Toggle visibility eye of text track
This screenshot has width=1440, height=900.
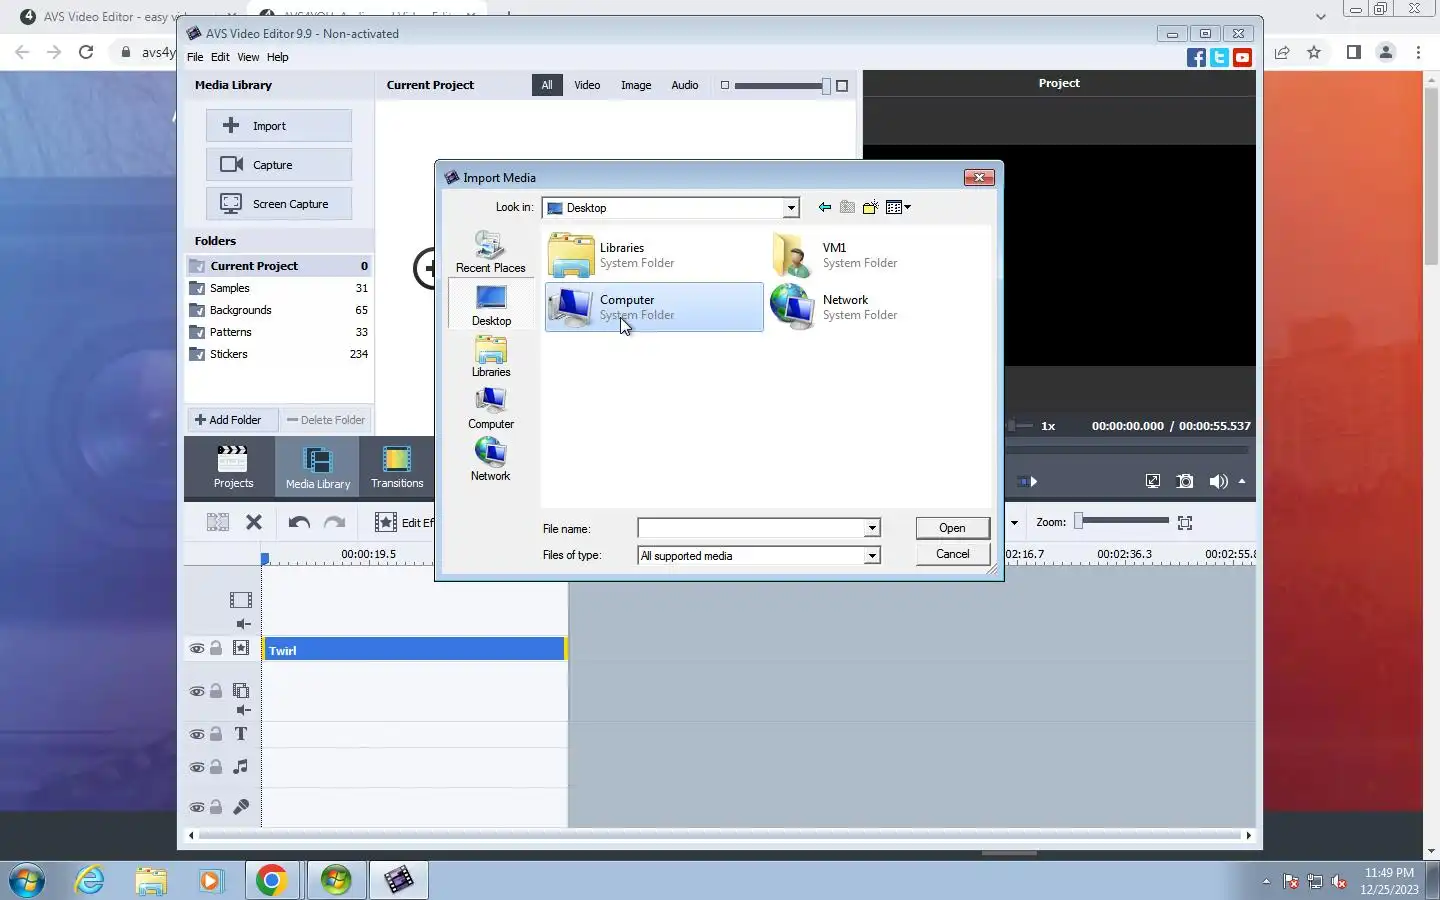197,735
